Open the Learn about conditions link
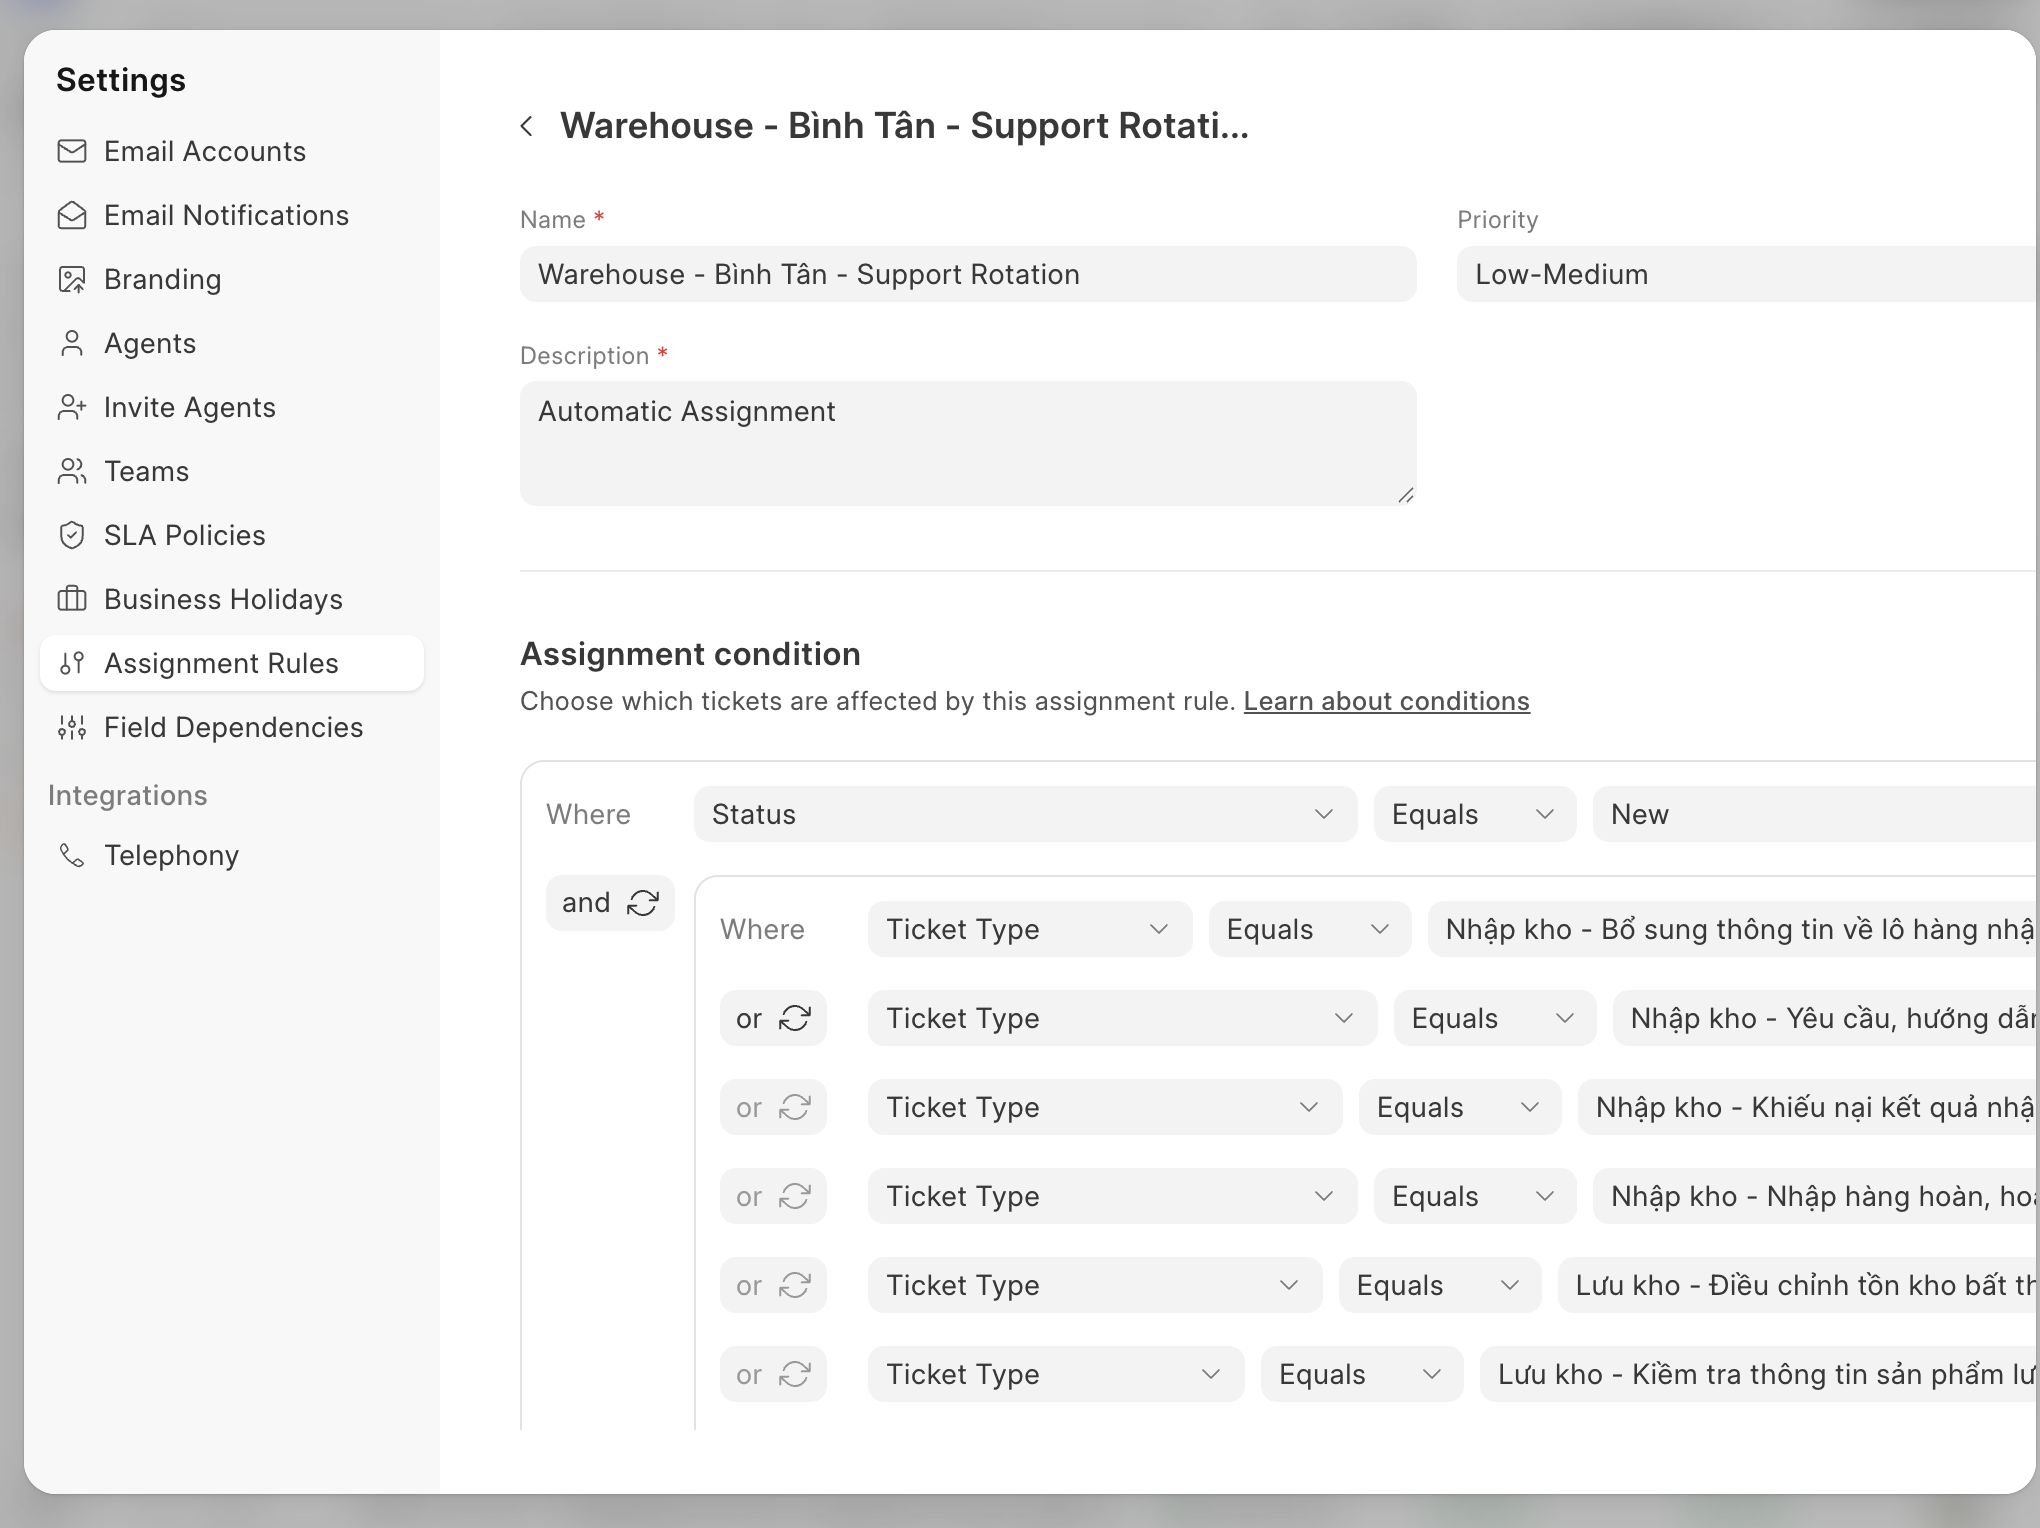2040x1528 pixels. point(1386,701)
